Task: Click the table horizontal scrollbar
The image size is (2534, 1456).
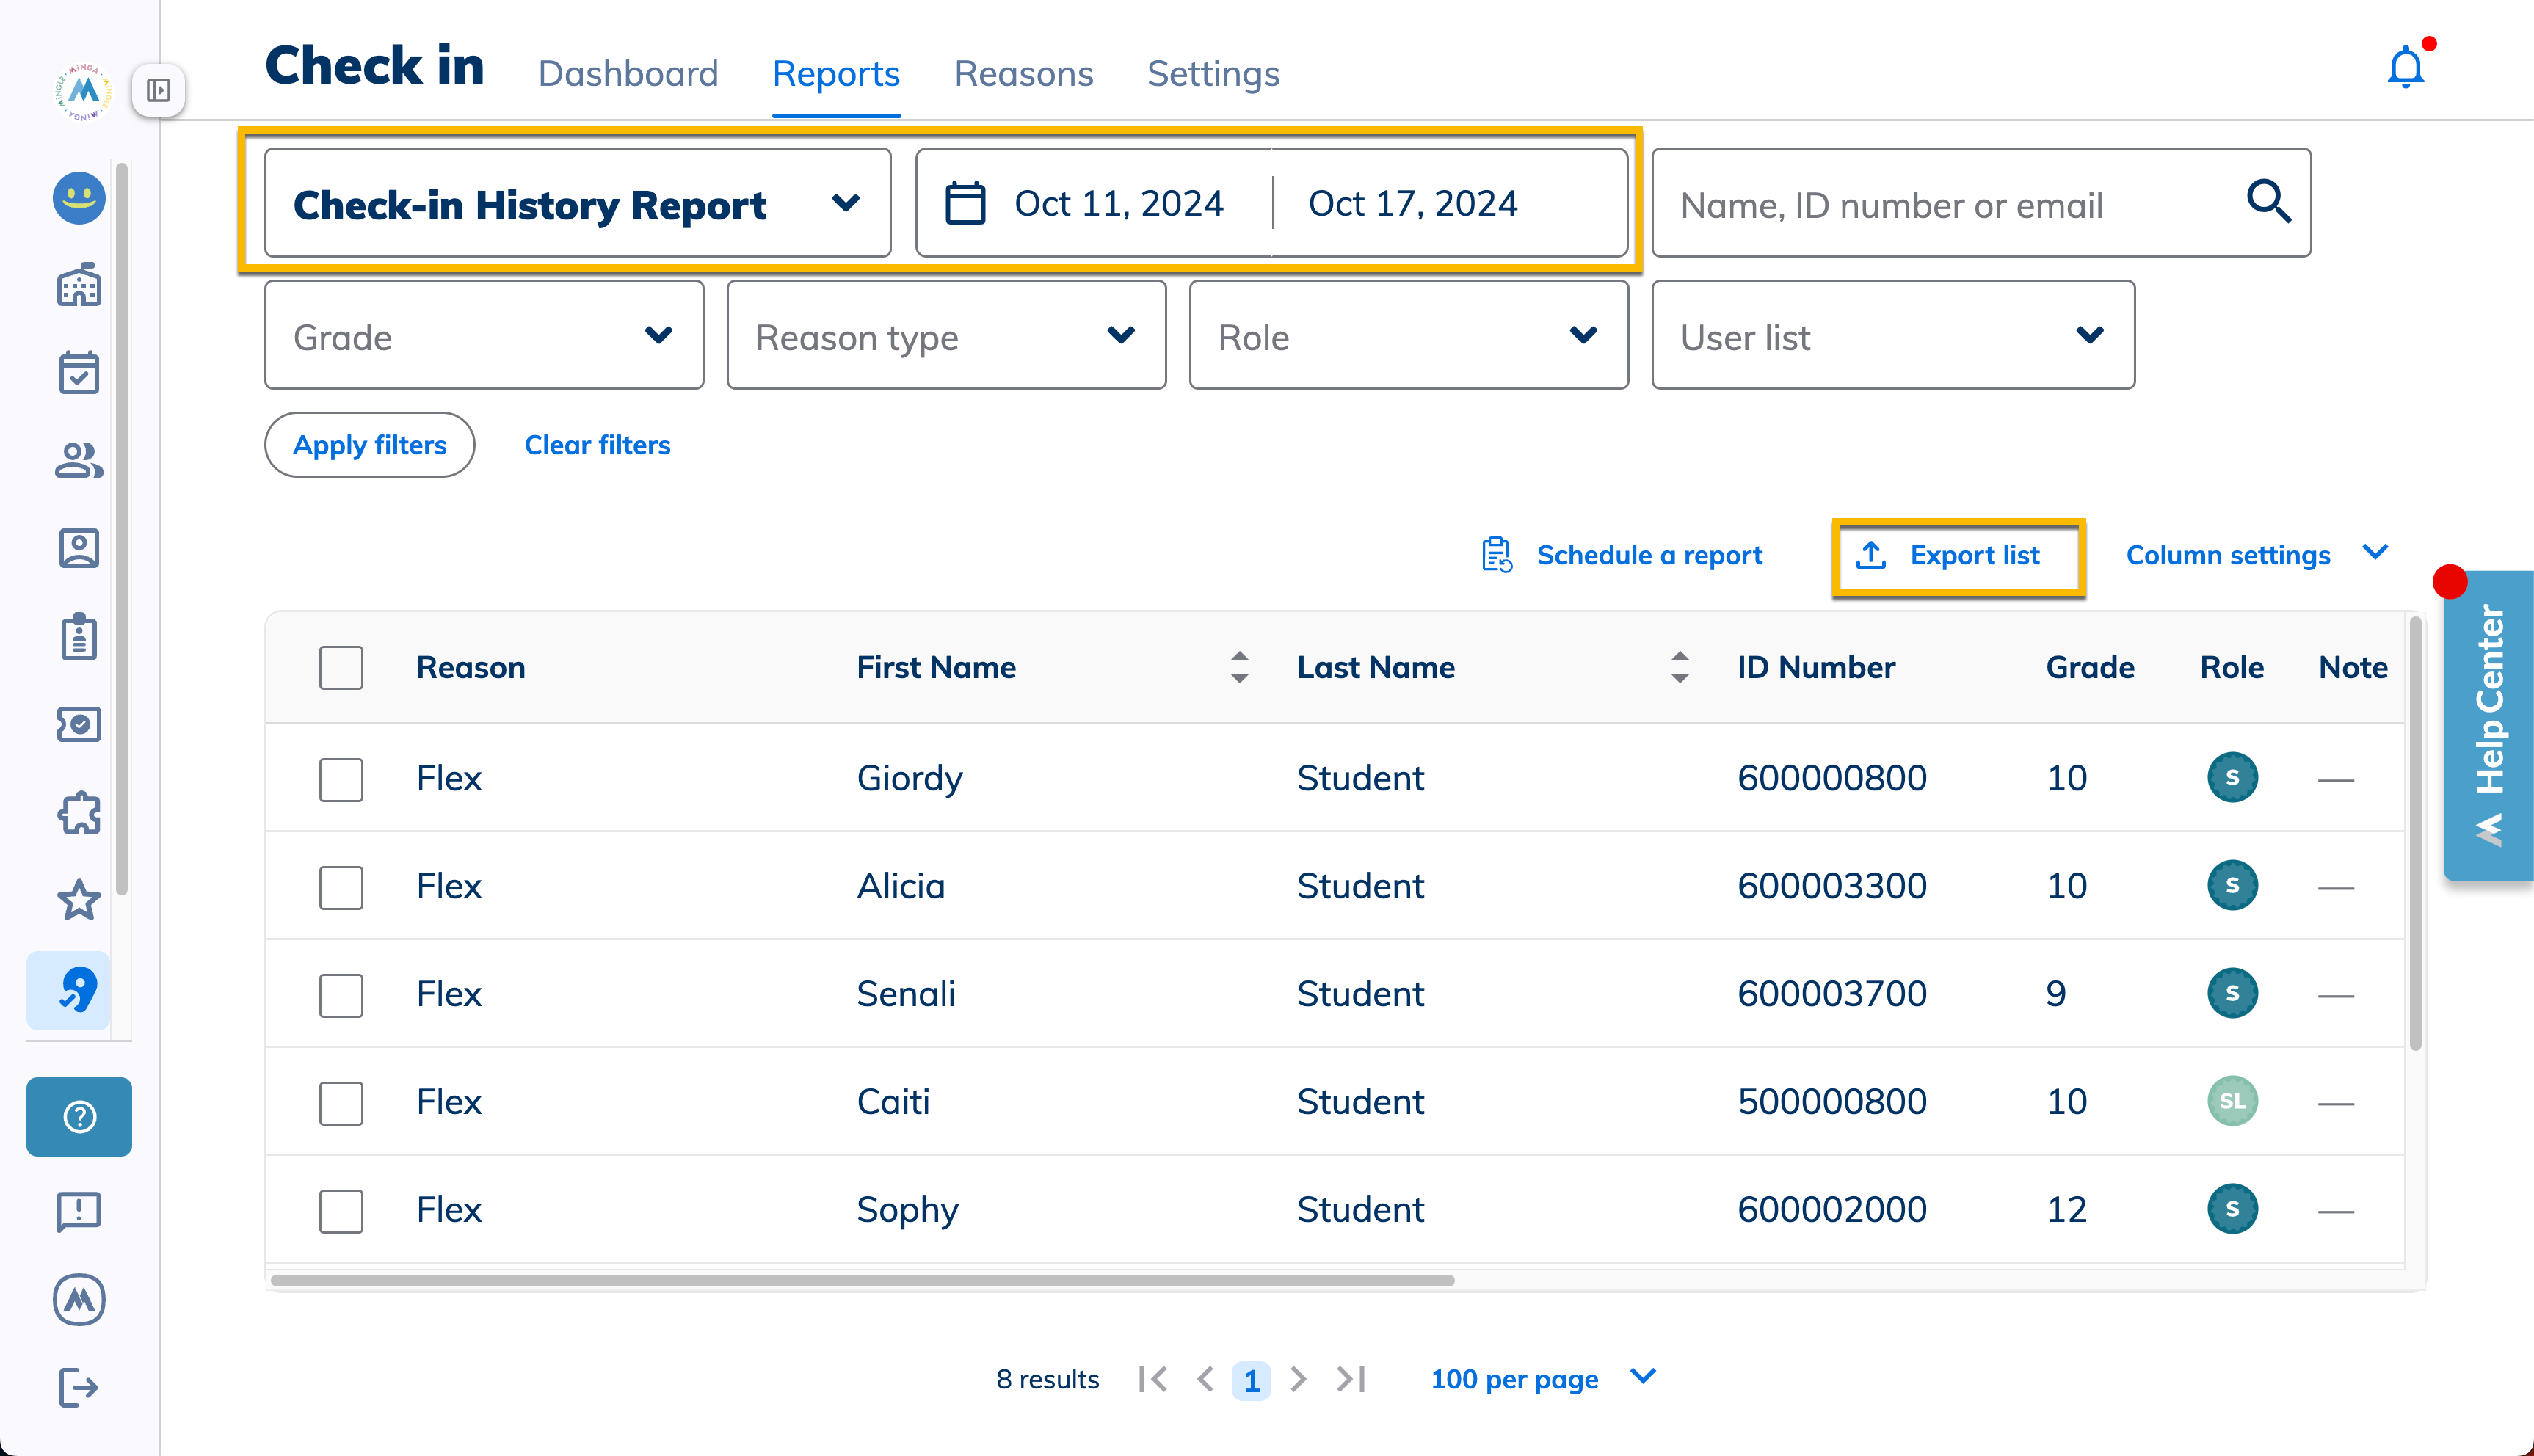Action: [862, 1280]
